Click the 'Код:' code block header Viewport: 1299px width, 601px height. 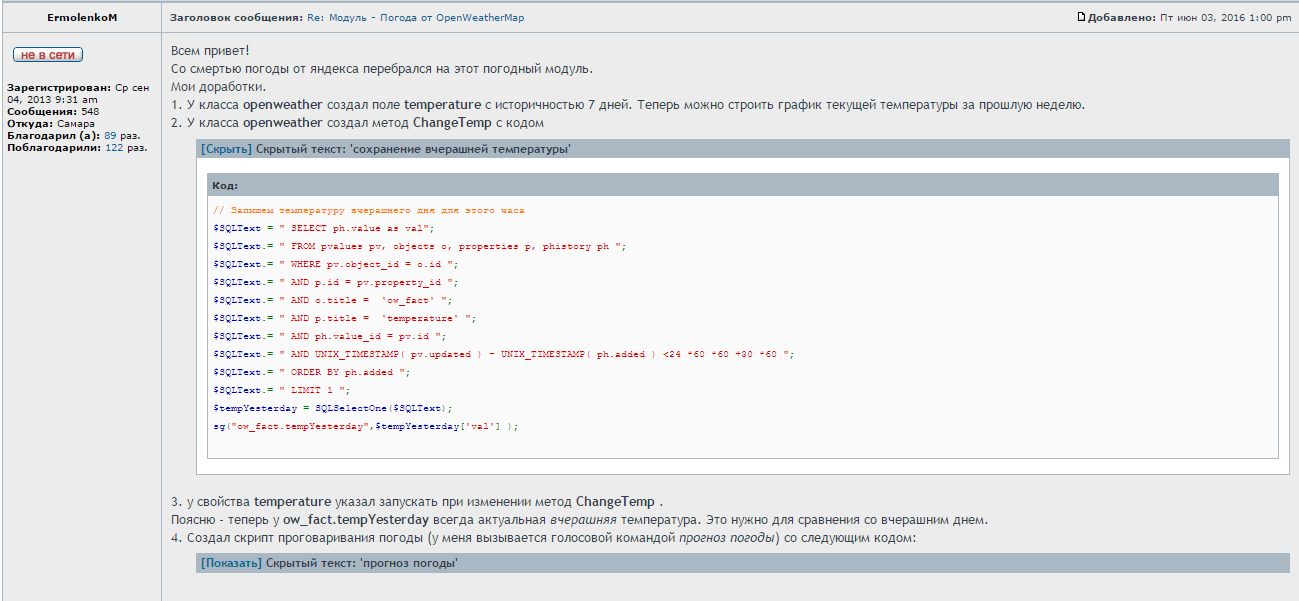225,185
